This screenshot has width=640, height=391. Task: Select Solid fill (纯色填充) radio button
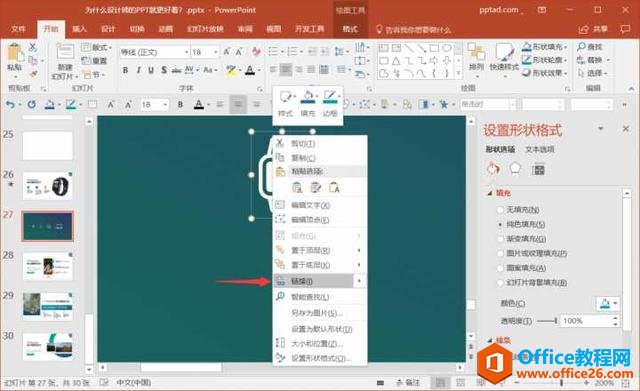coord(500,224)
